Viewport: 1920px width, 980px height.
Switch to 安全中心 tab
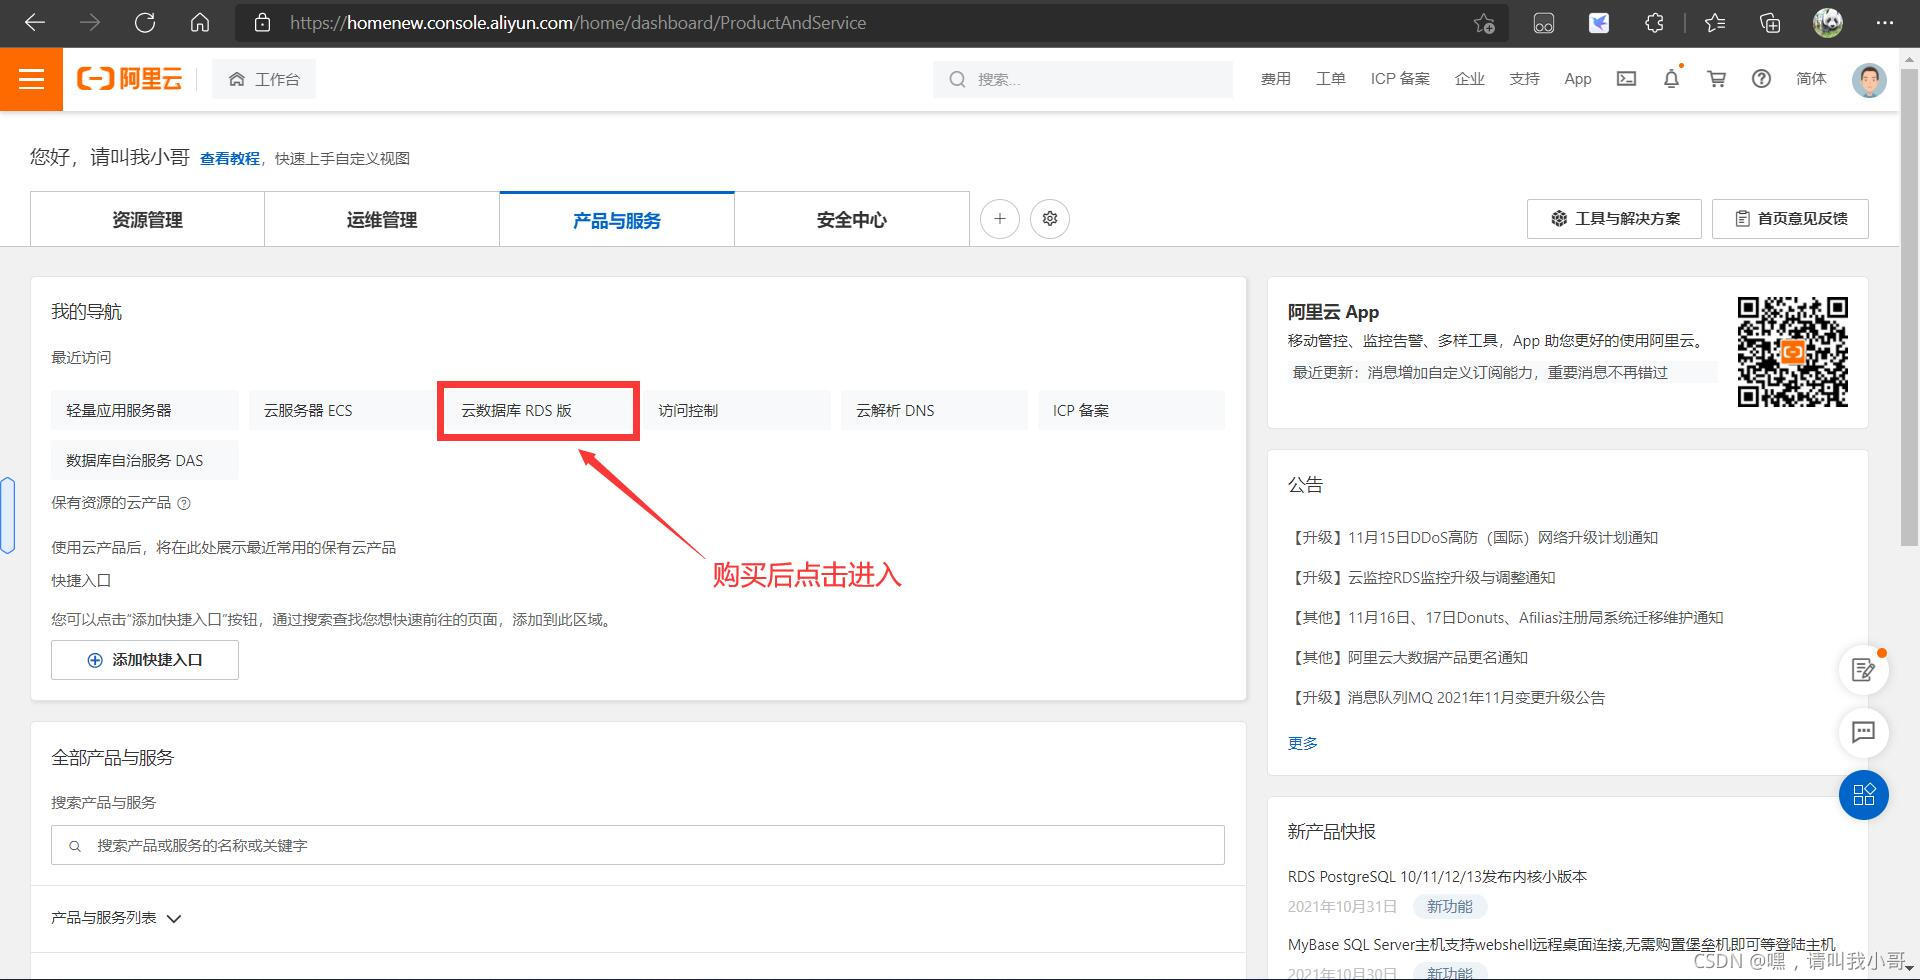coord(852,219)
